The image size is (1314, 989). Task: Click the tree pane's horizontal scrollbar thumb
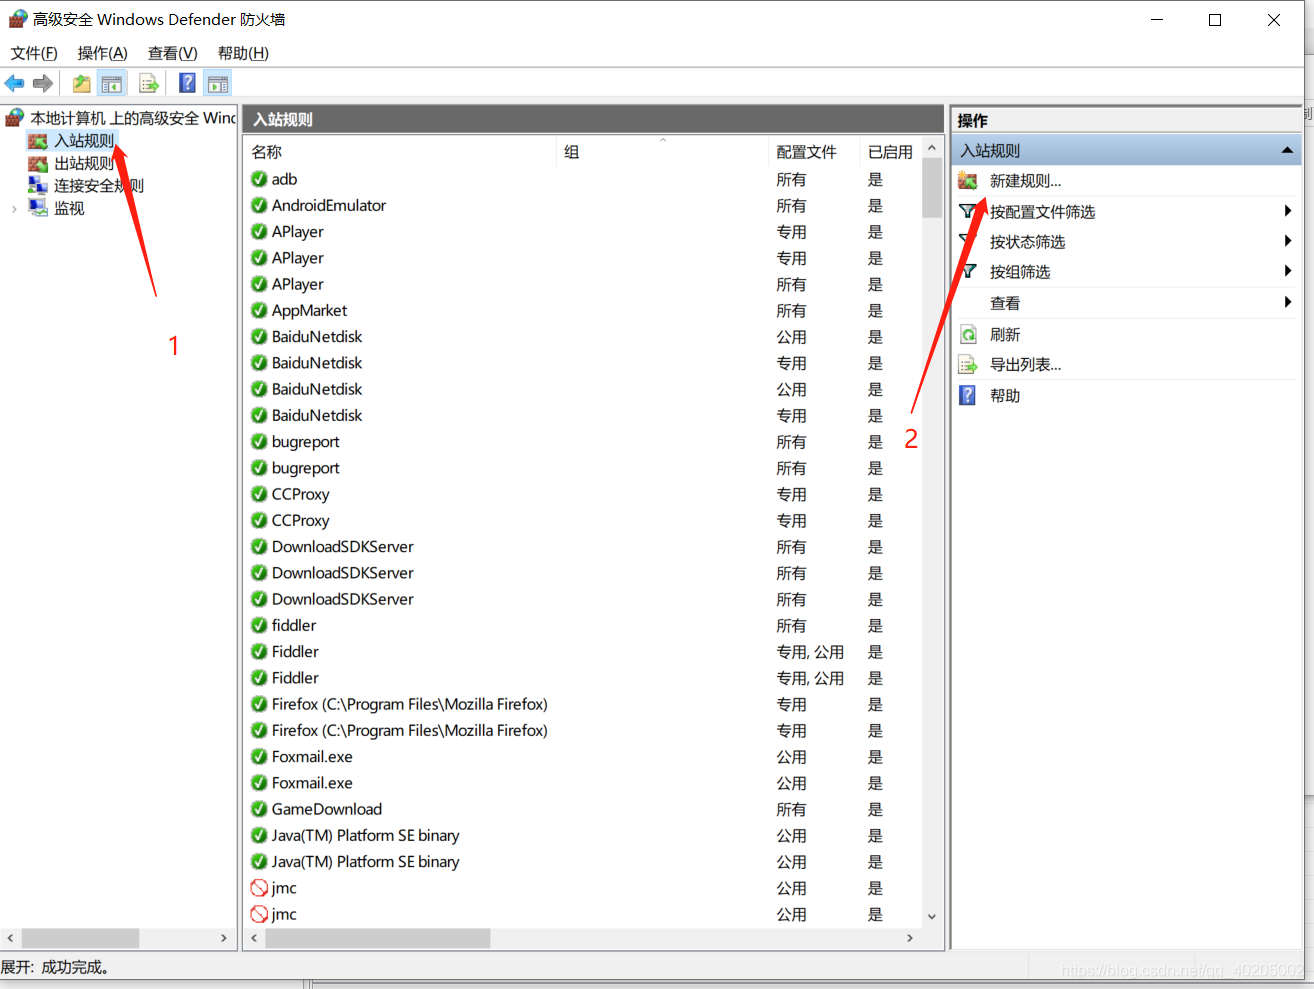coord(80,938)
